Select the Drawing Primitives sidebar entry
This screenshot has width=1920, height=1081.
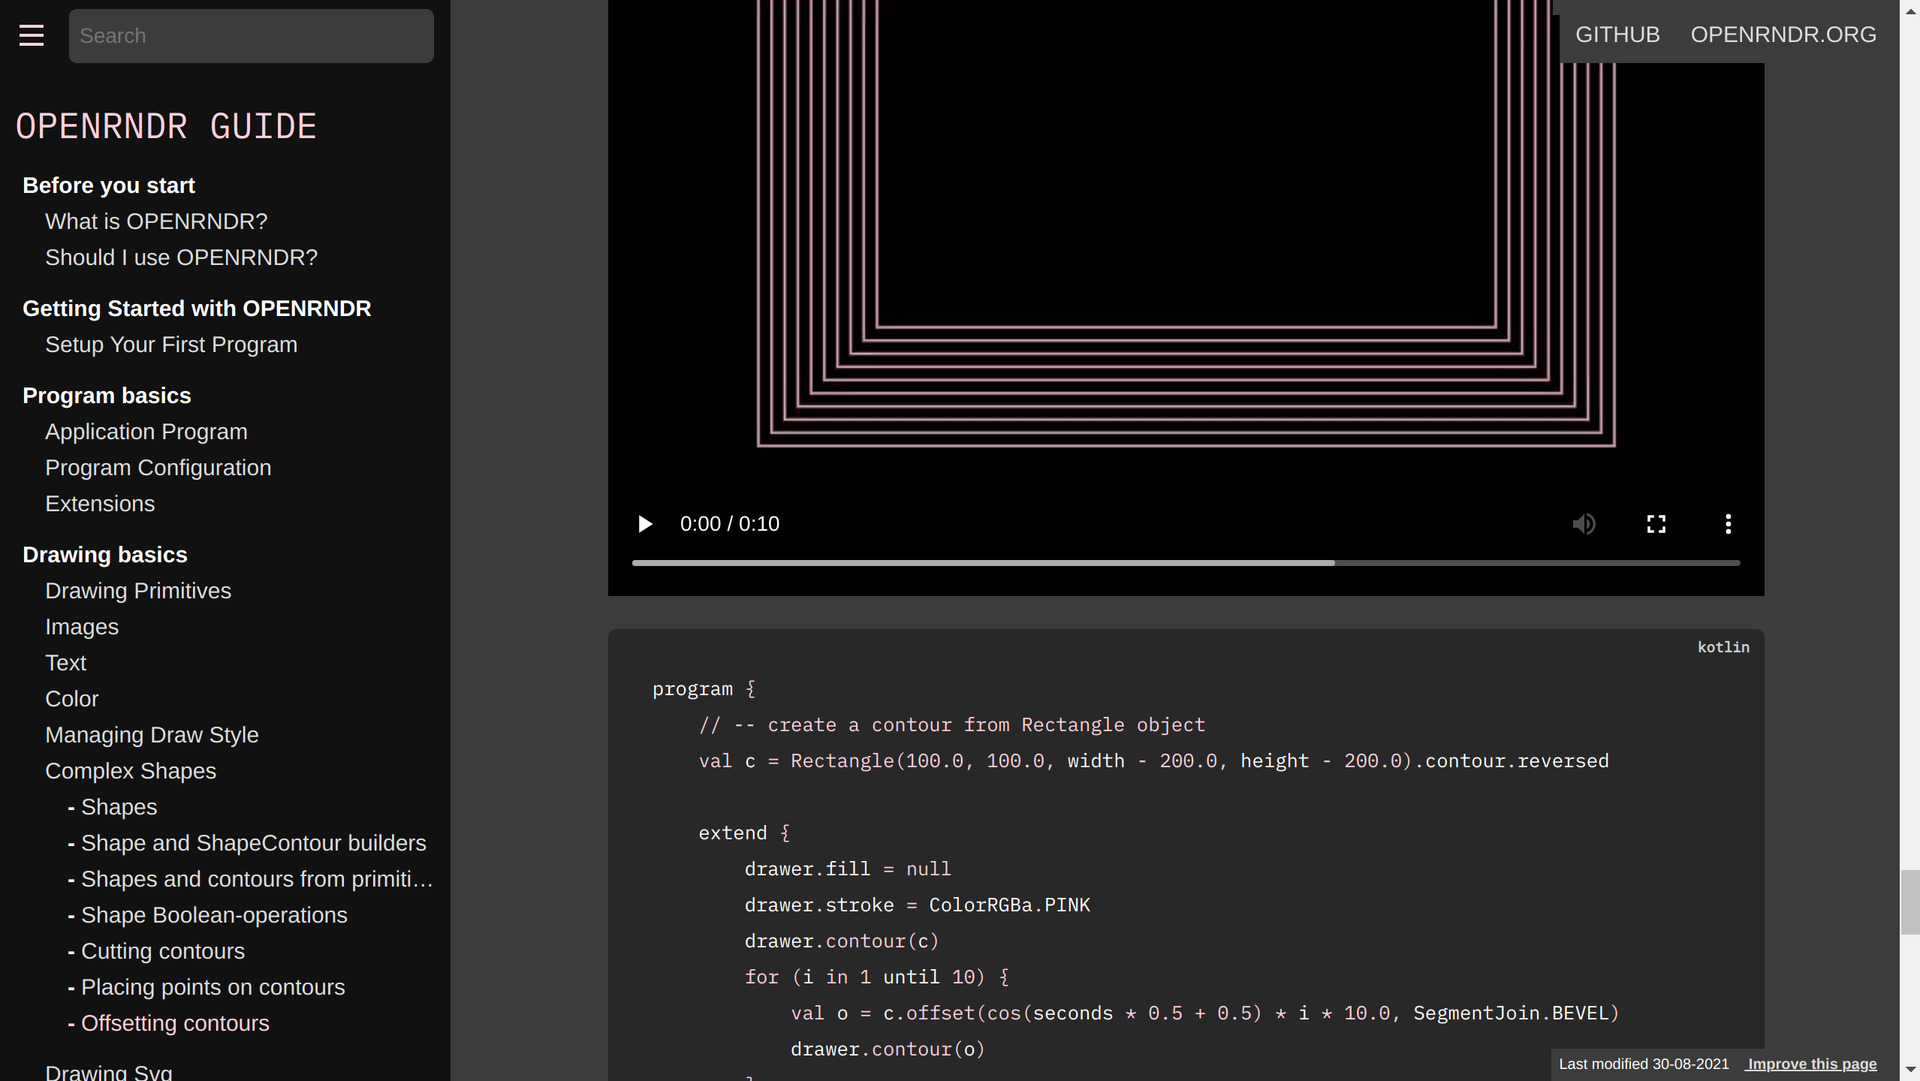point(138,591)
